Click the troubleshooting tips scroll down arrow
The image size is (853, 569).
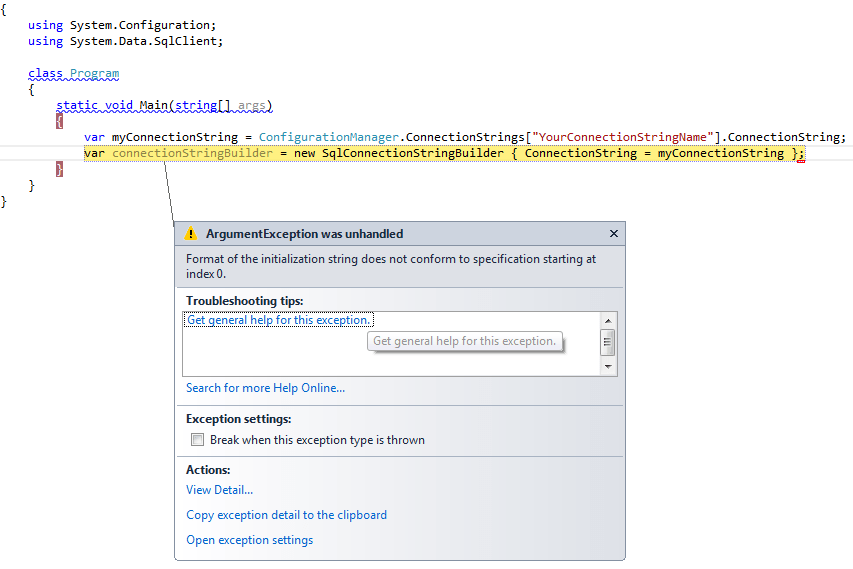click(x=608, y=367)
